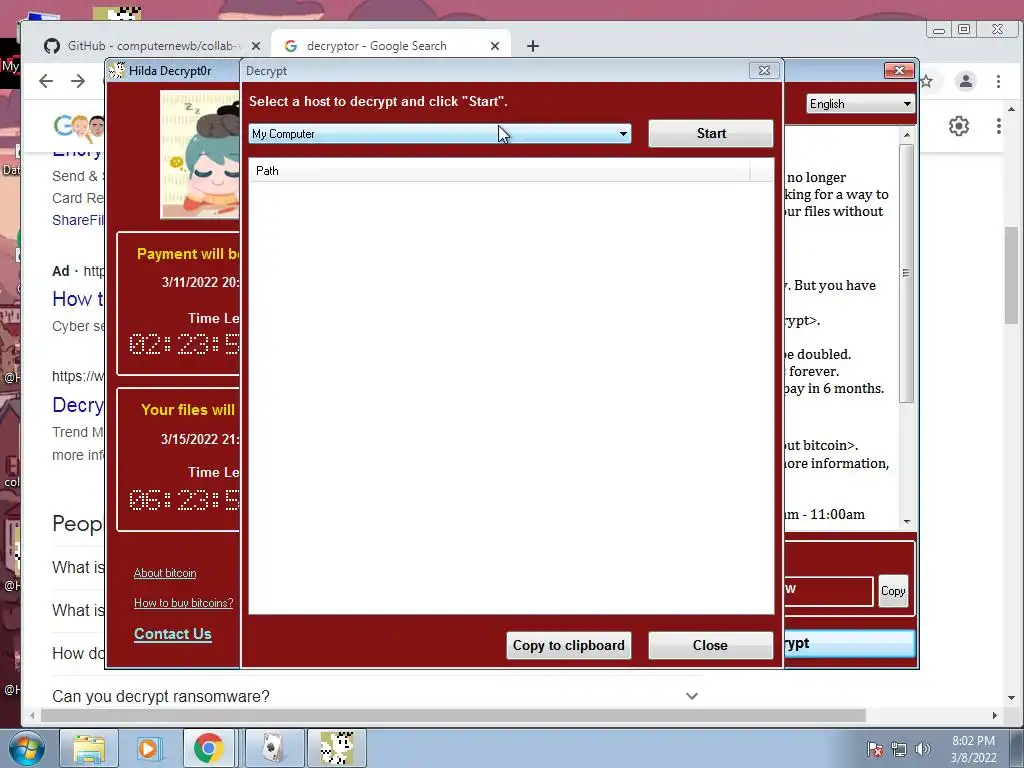Open the three-dot menu beside Google settings gear
Viewport: 1024px width, 768px height.
[x=998, y=126]
